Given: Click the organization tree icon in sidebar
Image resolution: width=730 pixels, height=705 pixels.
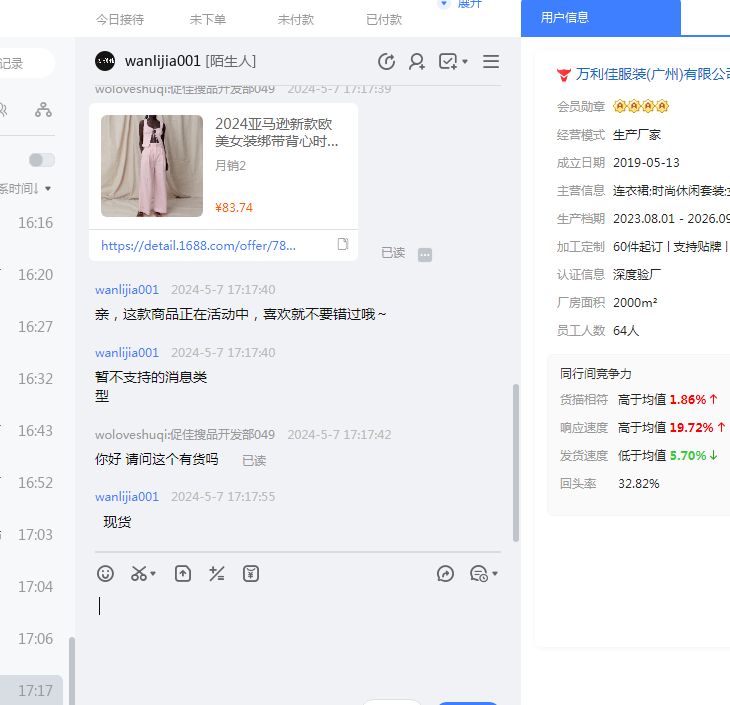Looking at the screenshot, I should coord(43,110).
